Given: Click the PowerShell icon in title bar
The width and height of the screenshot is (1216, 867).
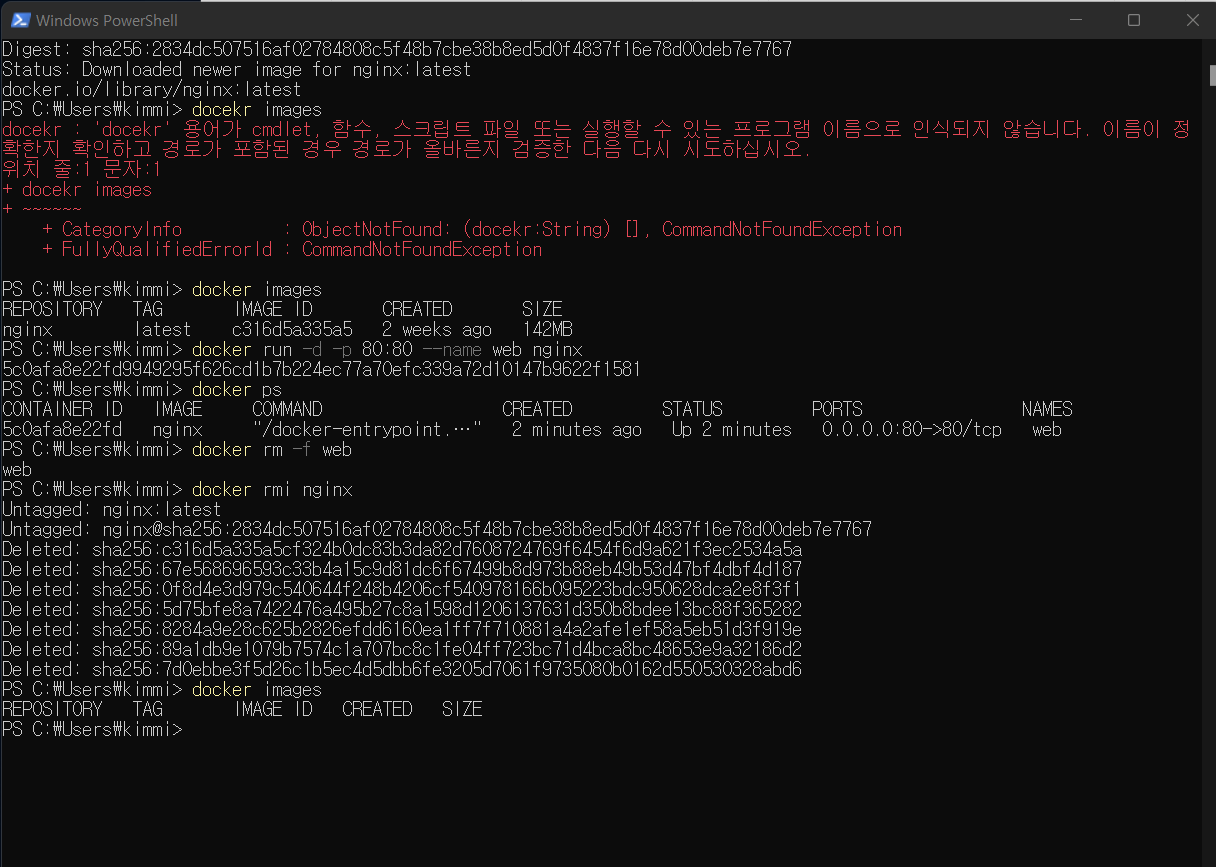Looking at the screenshot, I should pyautogui.click(x=19, y=20).
